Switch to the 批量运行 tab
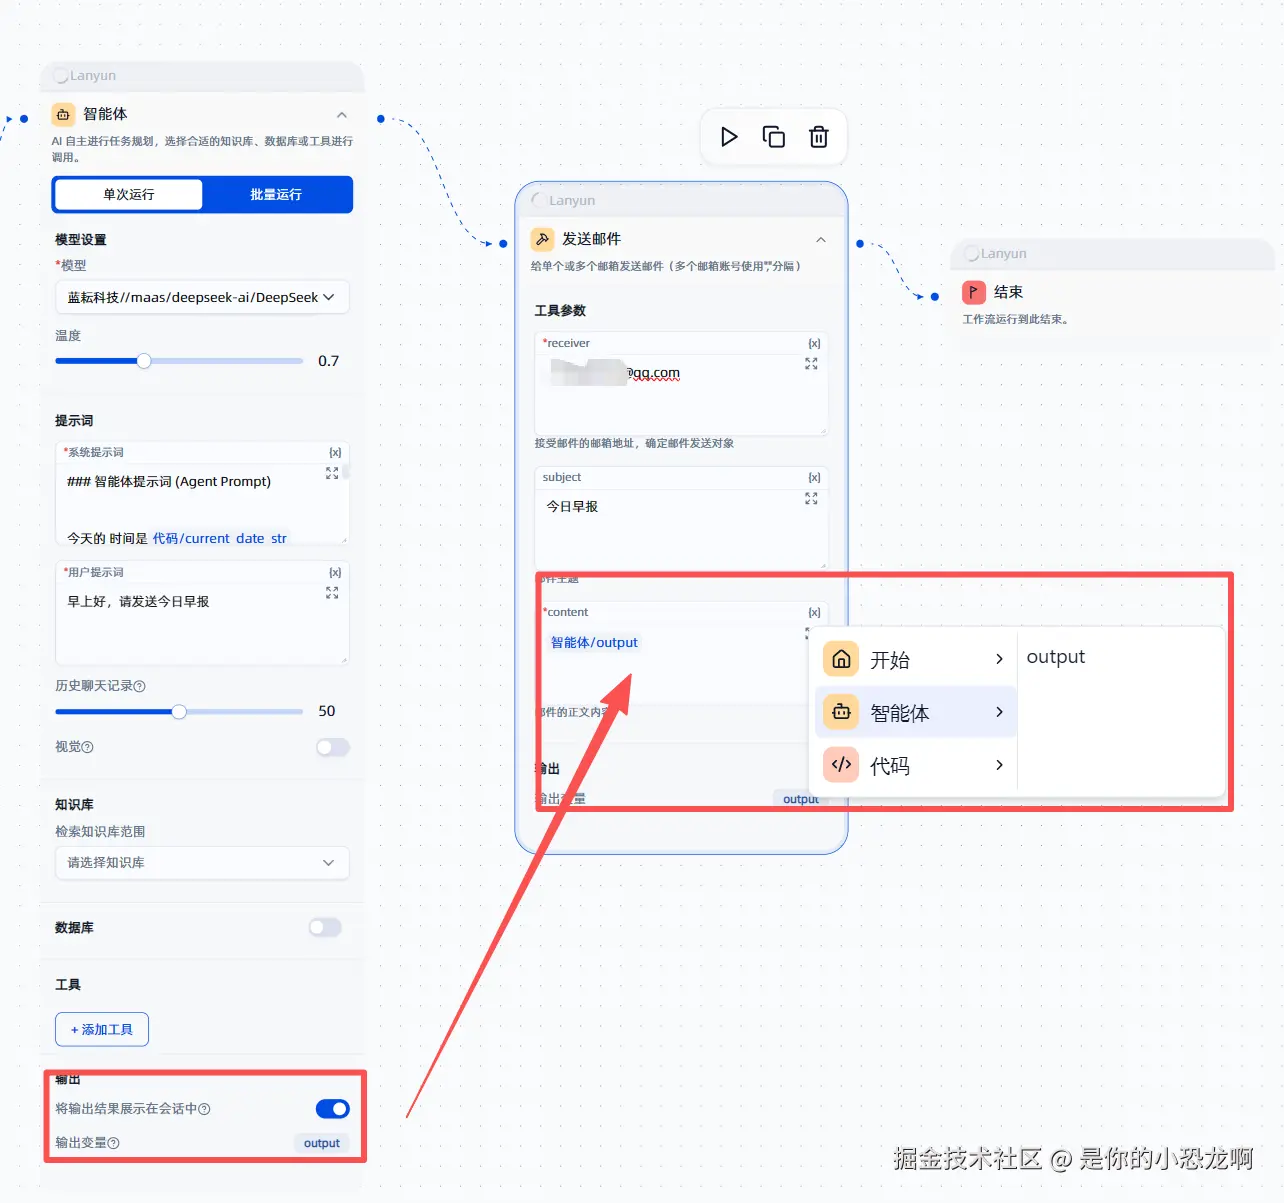 point(276,194)
